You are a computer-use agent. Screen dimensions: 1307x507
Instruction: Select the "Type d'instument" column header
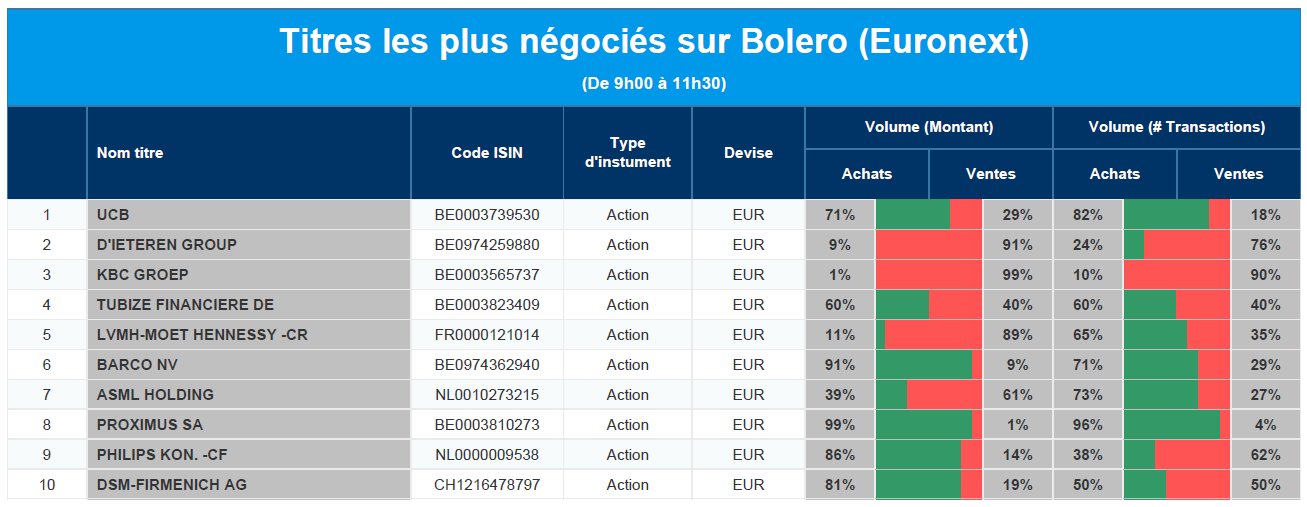click(x=627, y=153)
